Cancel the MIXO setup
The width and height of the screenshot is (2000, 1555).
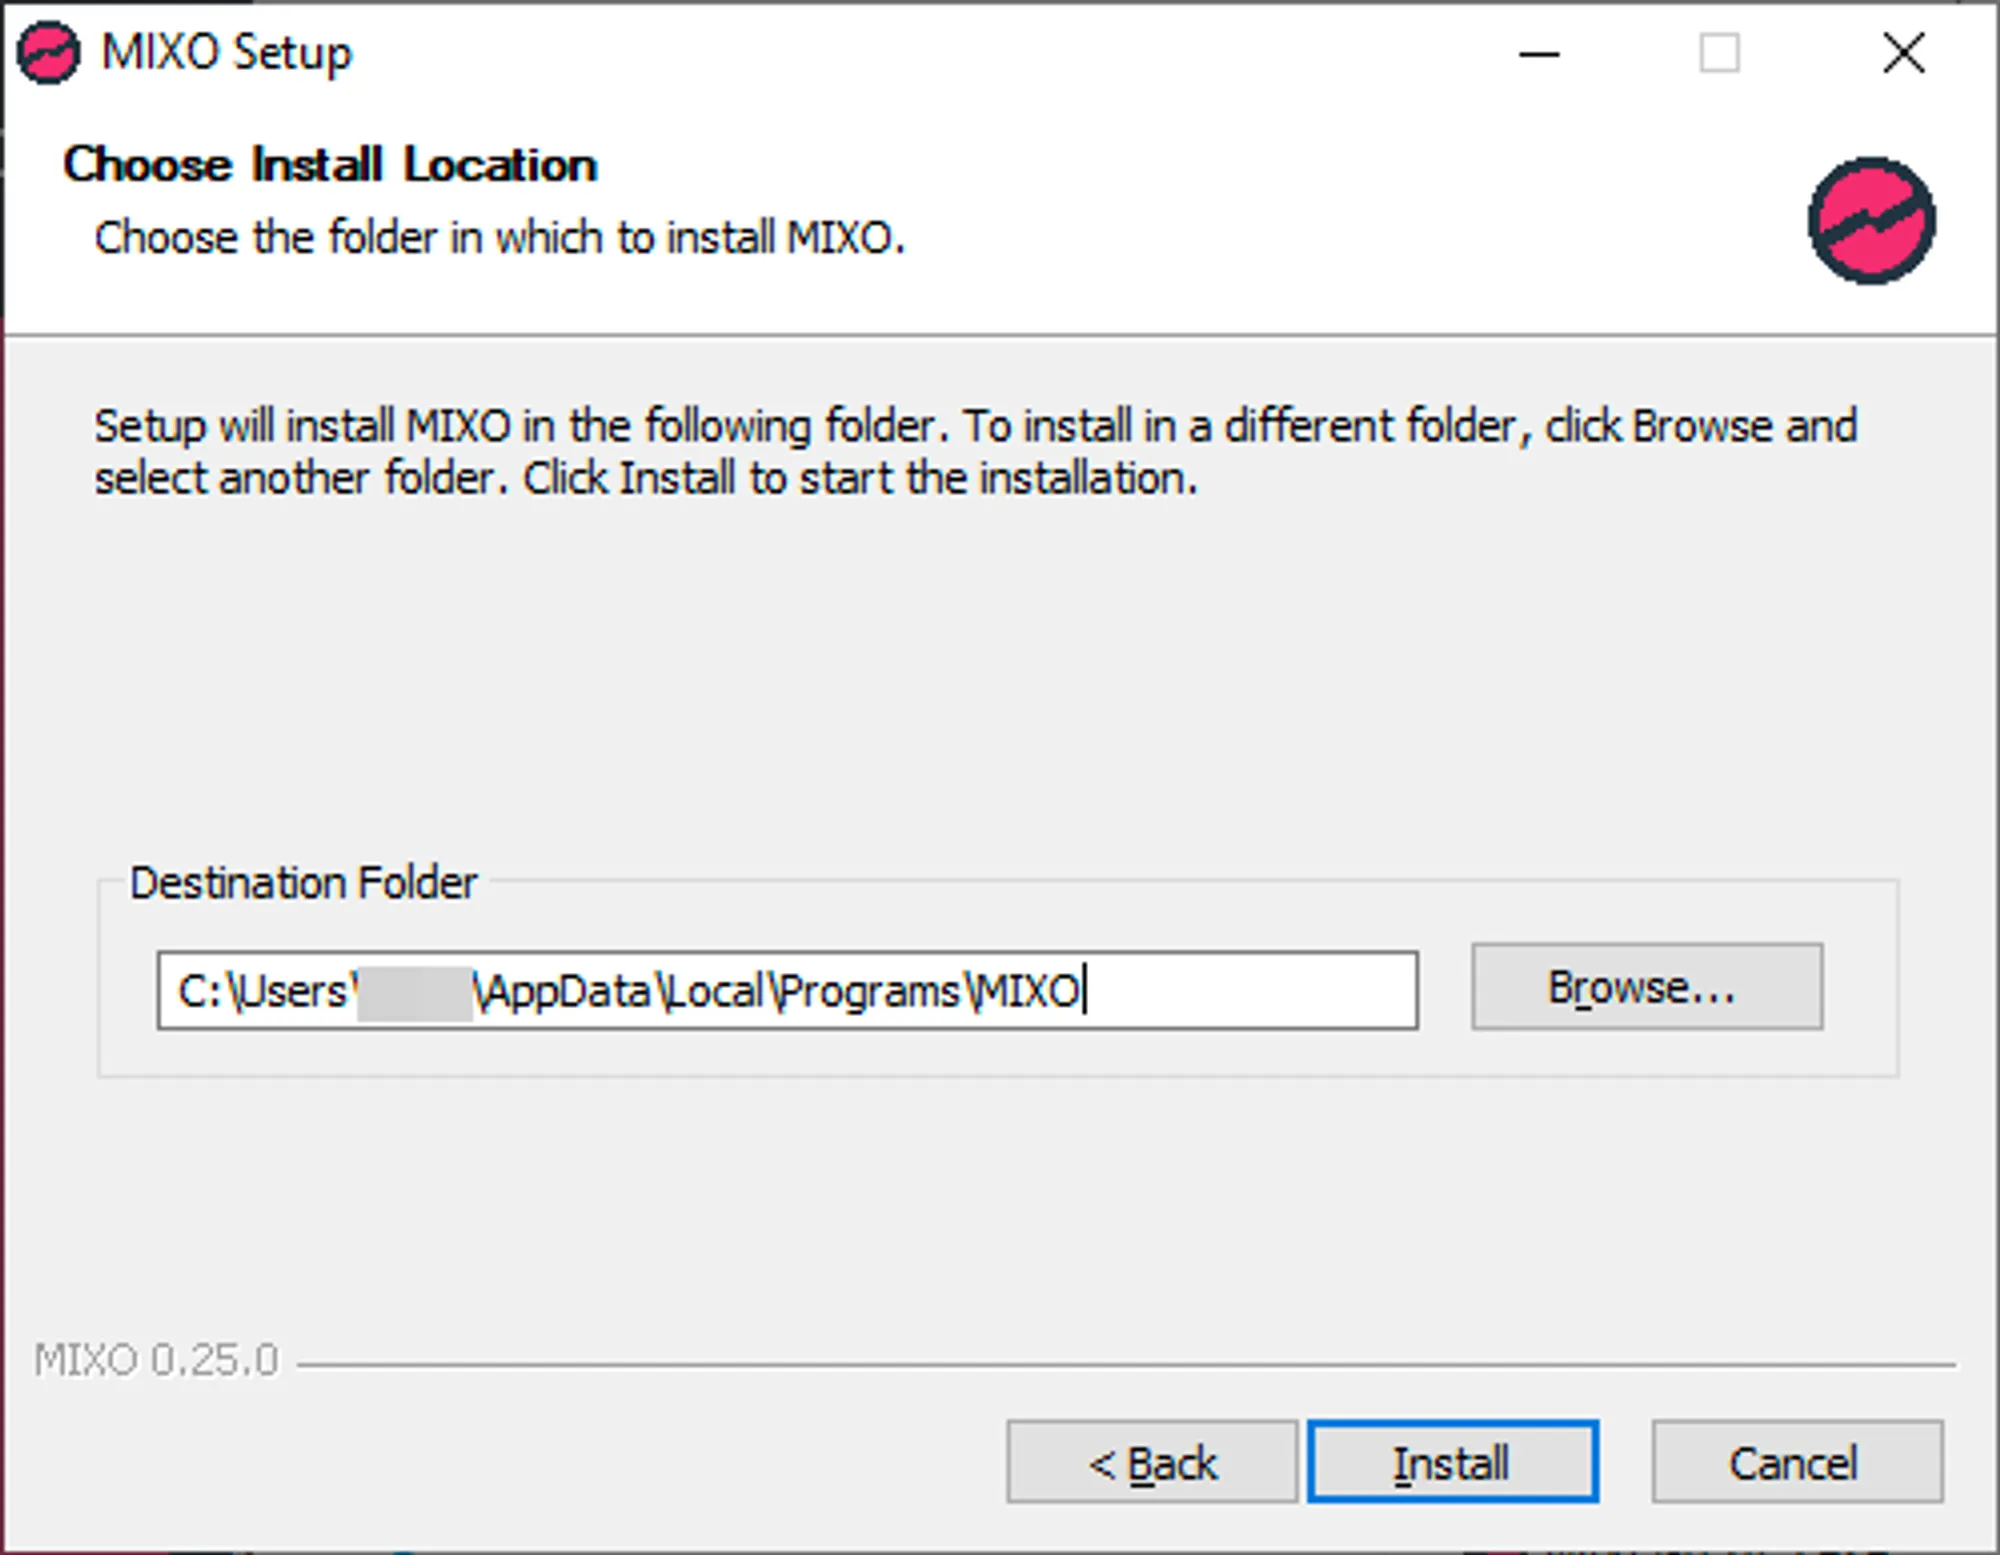pos(1796,1462)
